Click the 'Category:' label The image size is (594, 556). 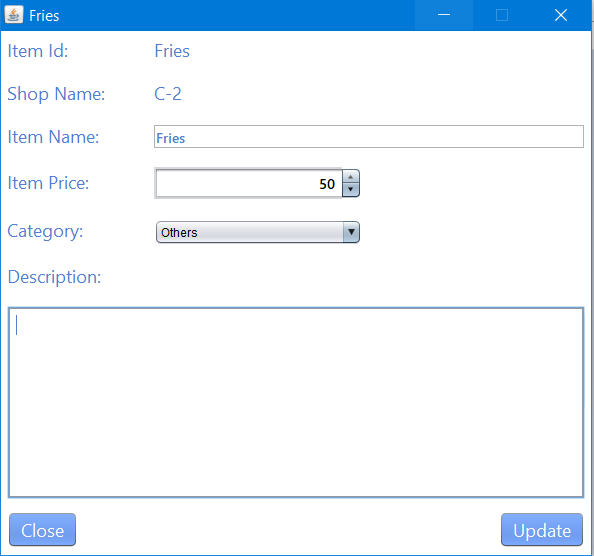pyautogui.click(x=45, y=231)
